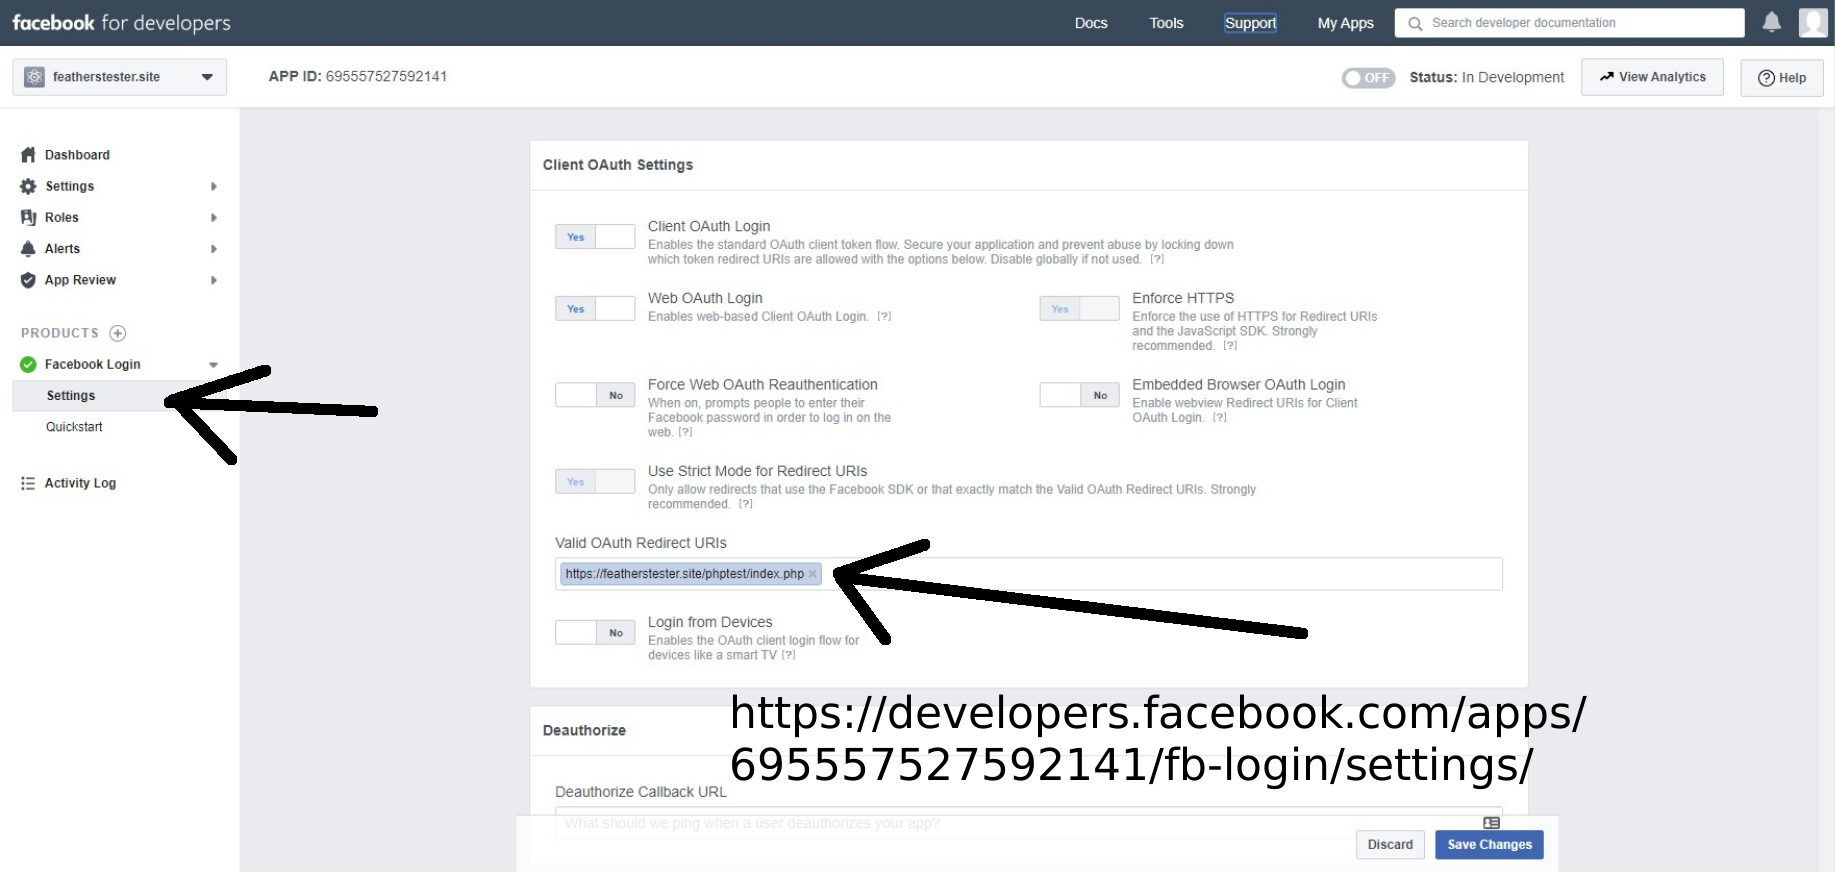
Task: Click the featherstester.site app icon
Action: [34, 77]
